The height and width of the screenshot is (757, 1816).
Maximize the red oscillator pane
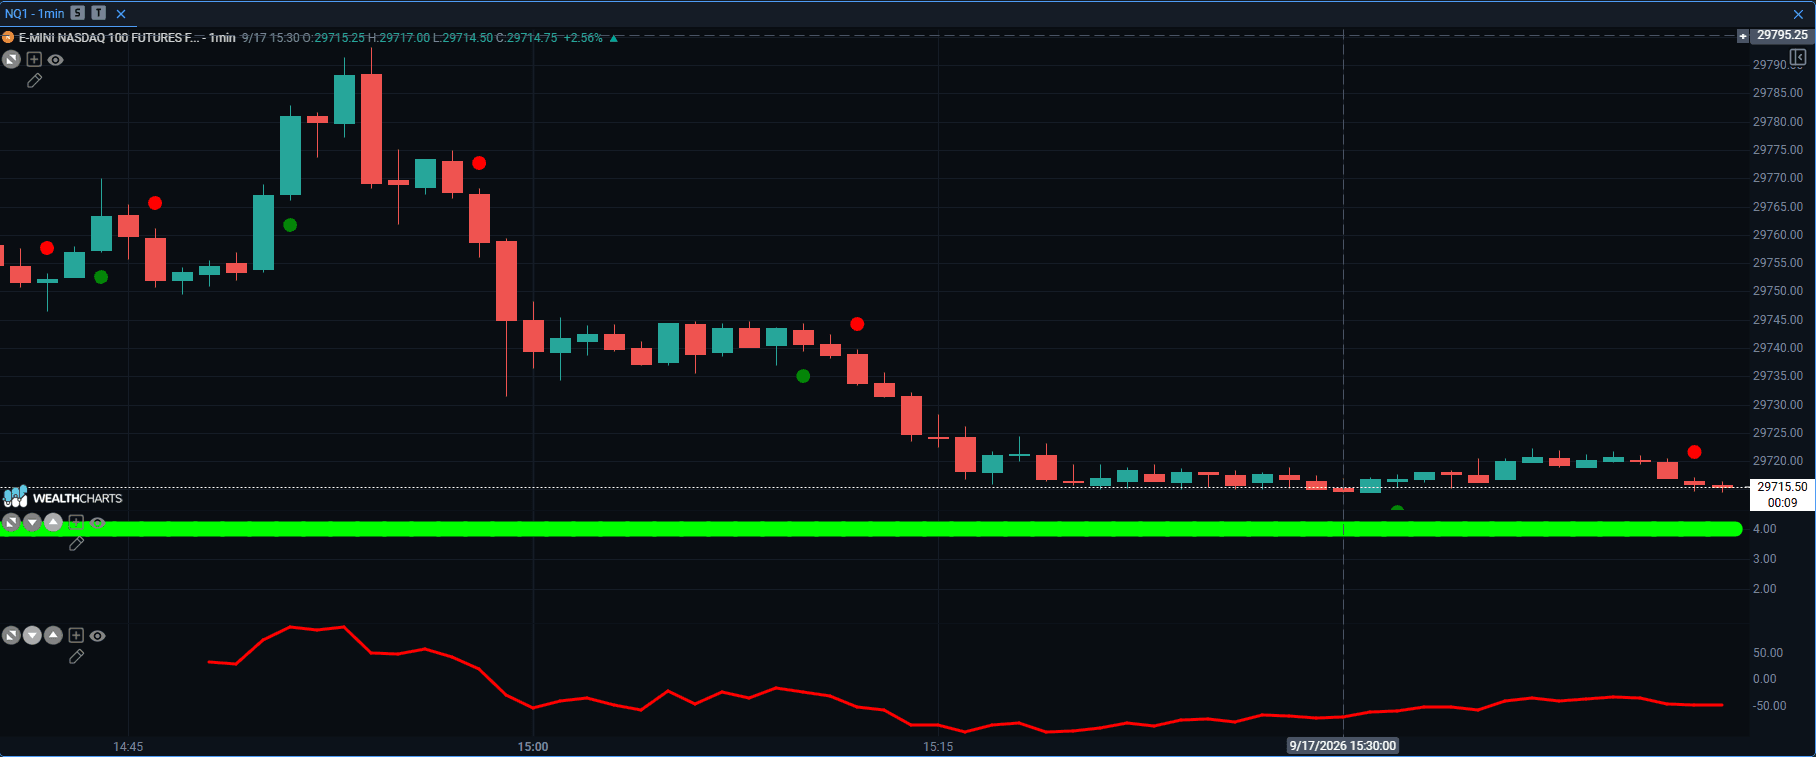(x=11, y=635)
